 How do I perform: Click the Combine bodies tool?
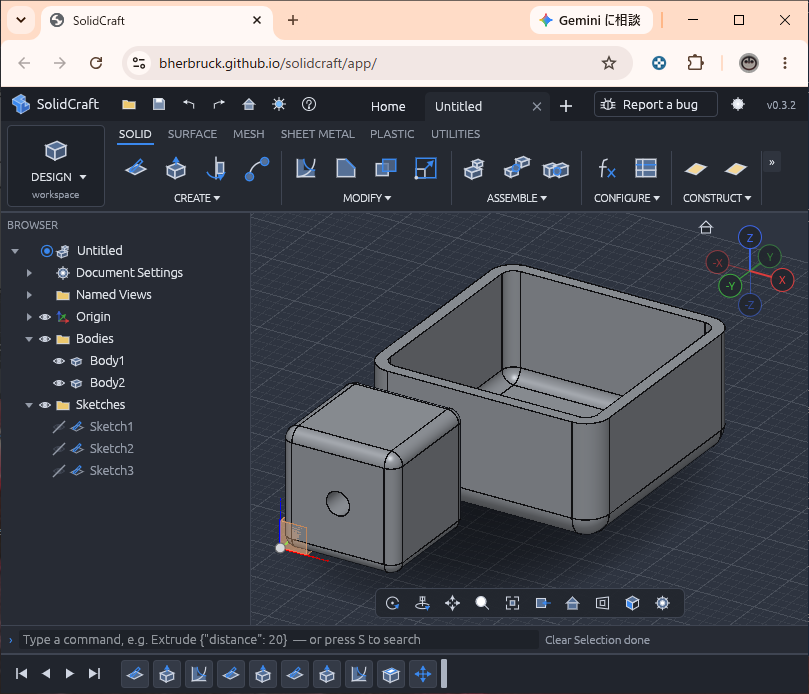[386, 168]
